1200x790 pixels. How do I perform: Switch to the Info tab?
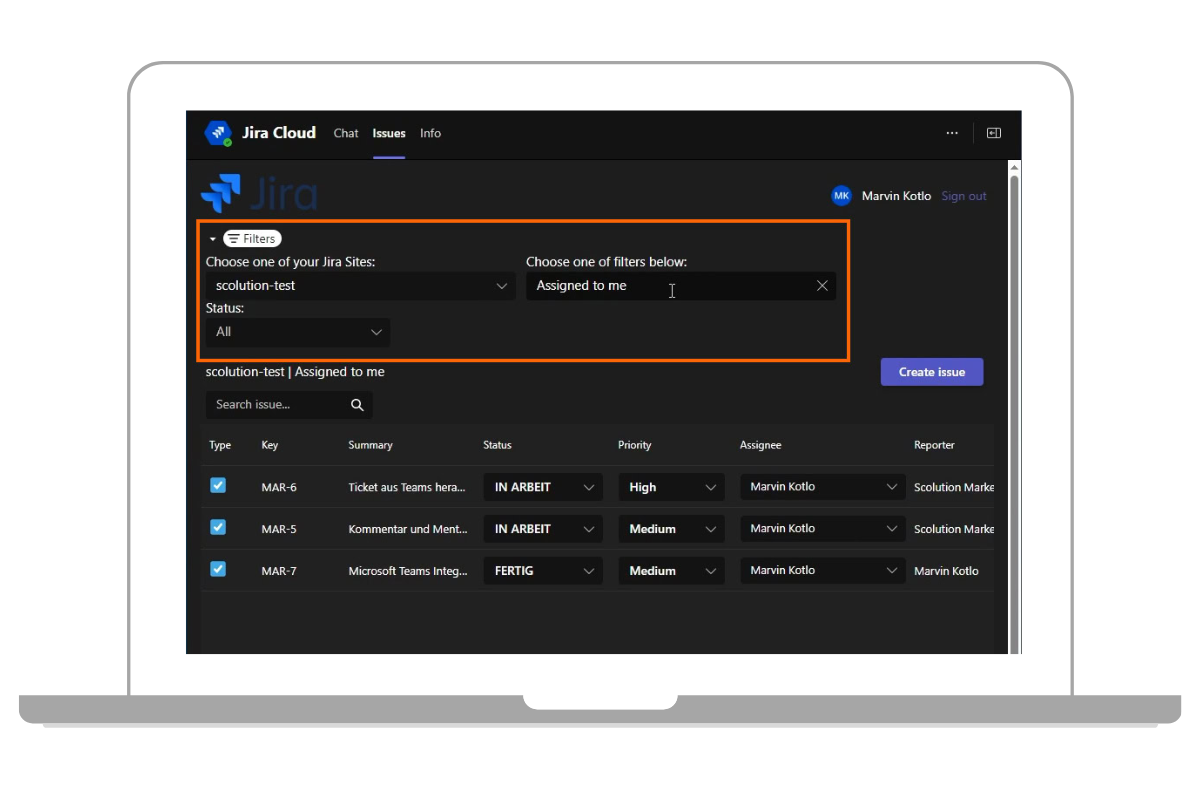coord(430,133)
